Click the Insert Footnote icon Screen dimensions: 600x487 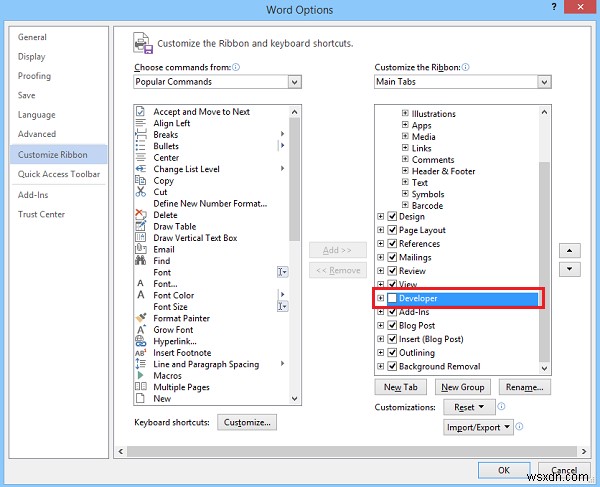140,353
